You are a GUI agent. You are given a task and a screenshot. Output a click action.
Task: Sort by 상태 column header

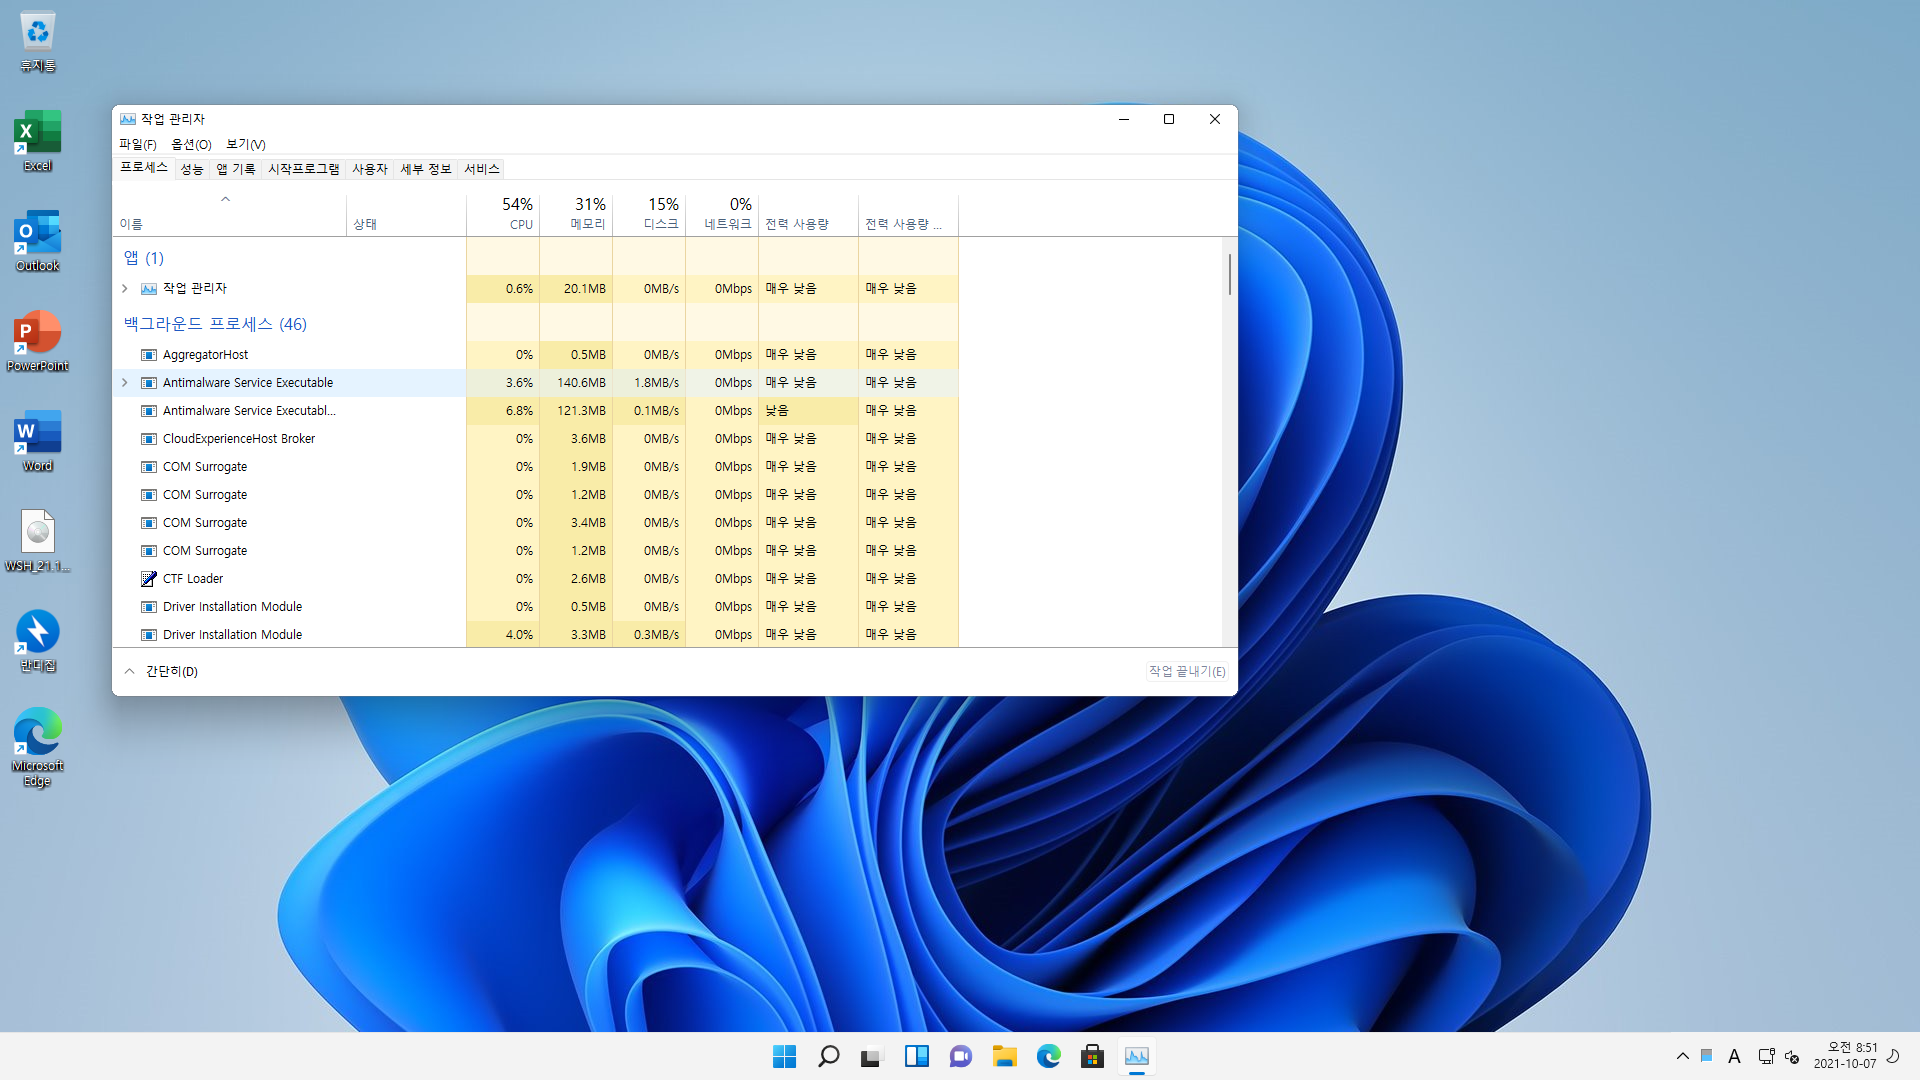(x=407, y=214)
